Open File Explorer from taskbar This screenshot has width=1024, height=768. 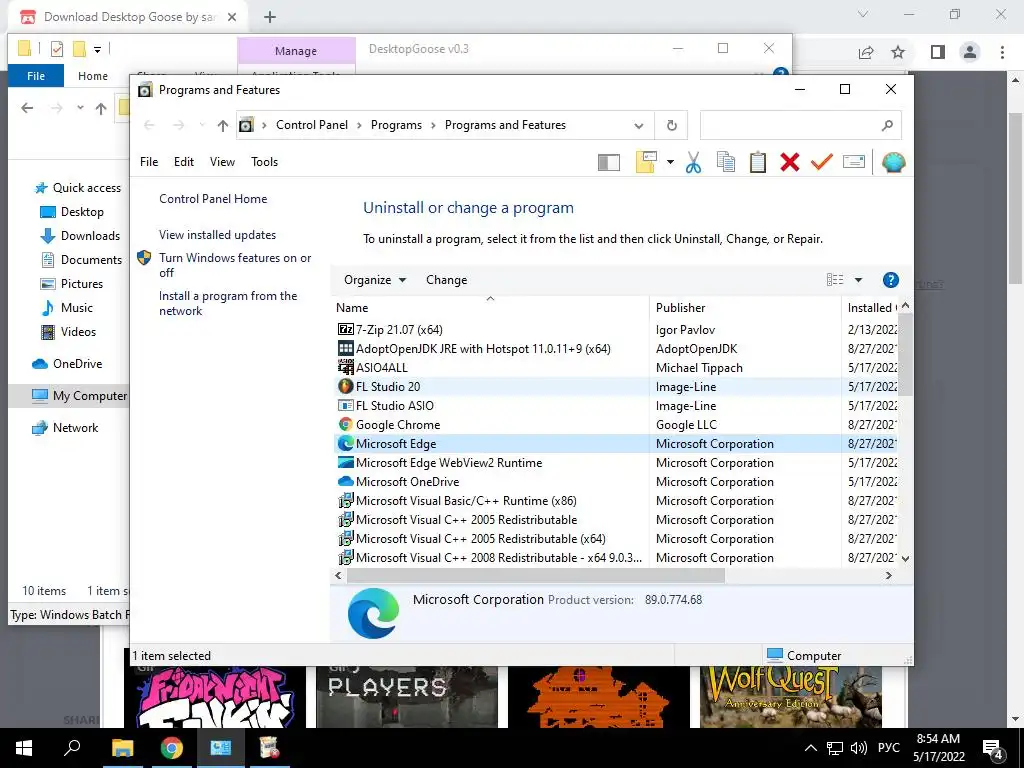122,748
